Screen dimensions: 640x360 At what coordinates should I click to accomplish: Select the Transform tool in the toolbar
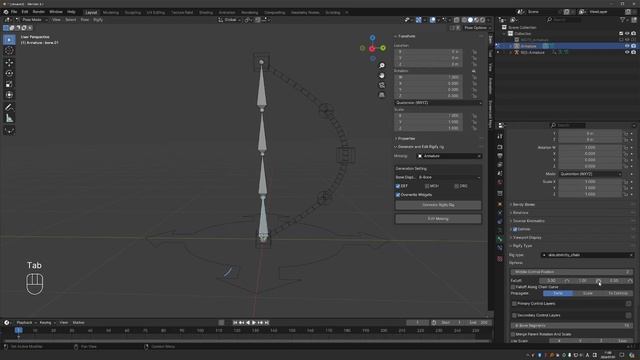tap(9, 95)
